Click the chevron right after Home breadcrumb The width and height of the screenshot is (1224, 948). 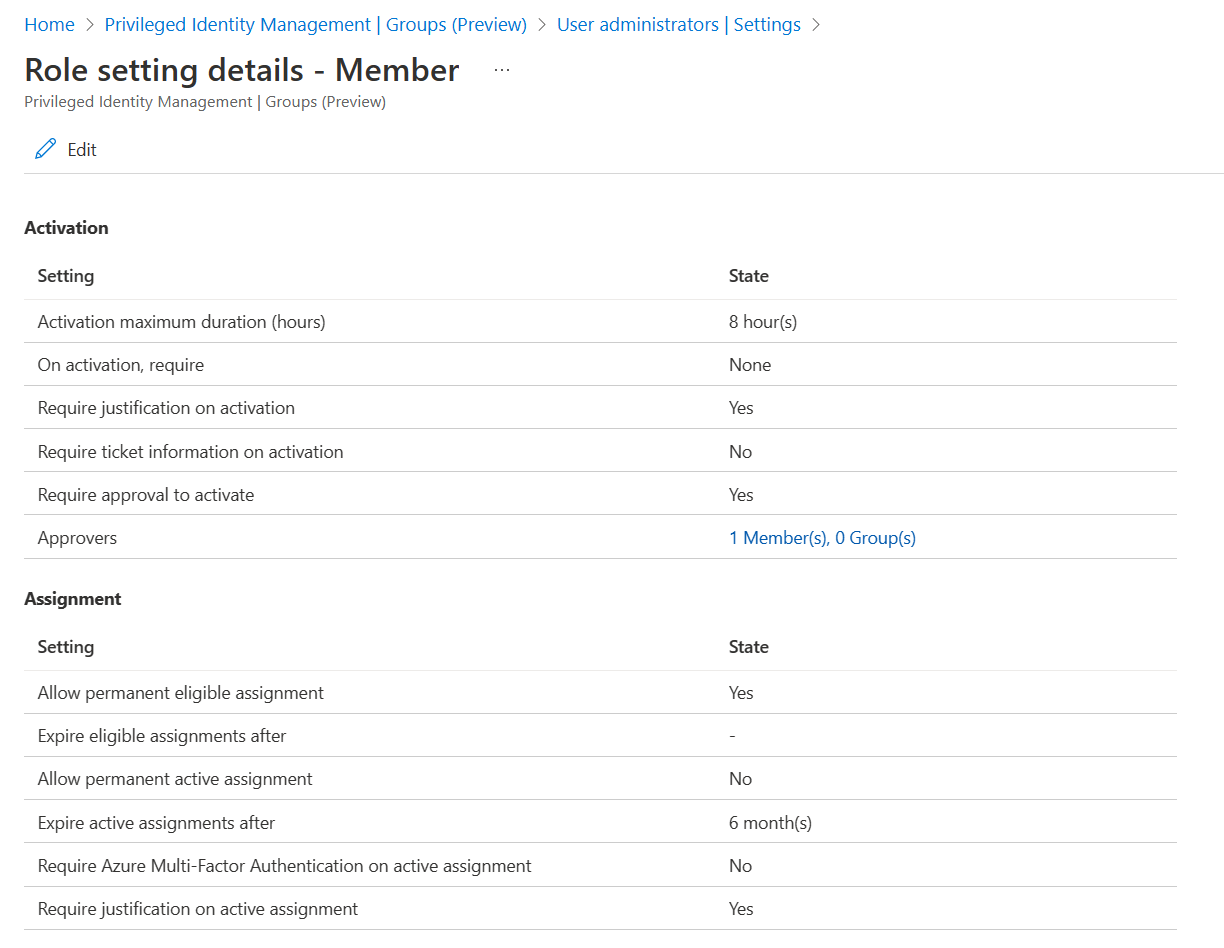click(x=90, y=25)
